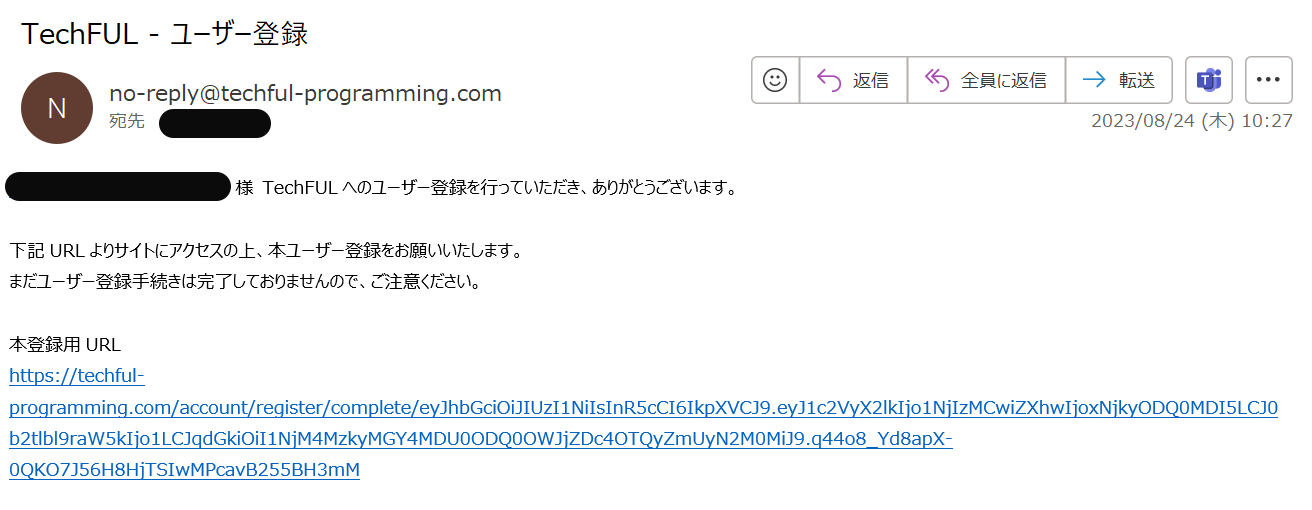Open the more actions ellipsis menu
The image size is (1312, 510).
coord(1268,80)
